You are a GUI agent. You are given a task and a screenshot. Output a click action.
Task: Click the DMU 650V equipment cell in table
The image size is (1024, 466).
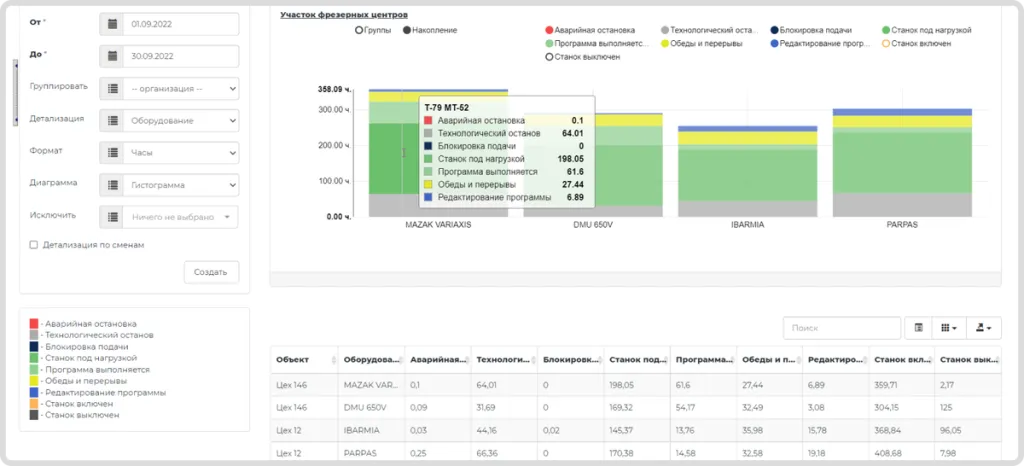pyautogui.click(x=371, y=408)
